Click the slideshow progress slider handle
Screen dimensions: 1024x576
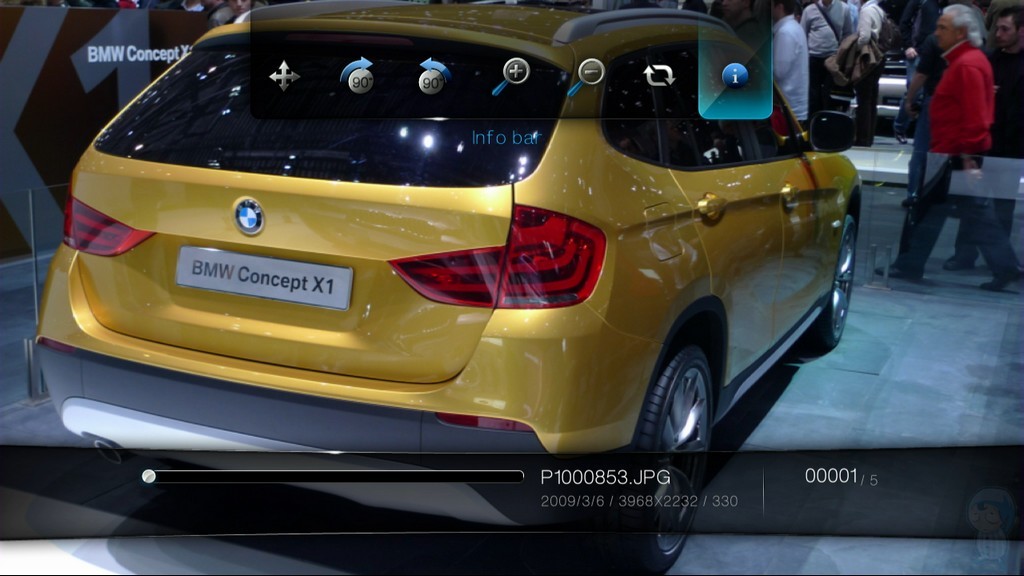[x=149, y=476]
